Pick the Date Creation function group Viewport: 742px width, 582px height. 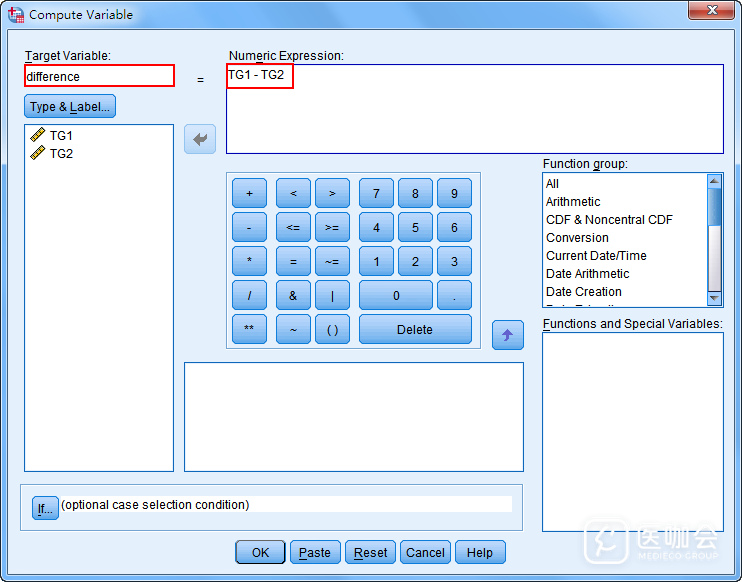583,292
